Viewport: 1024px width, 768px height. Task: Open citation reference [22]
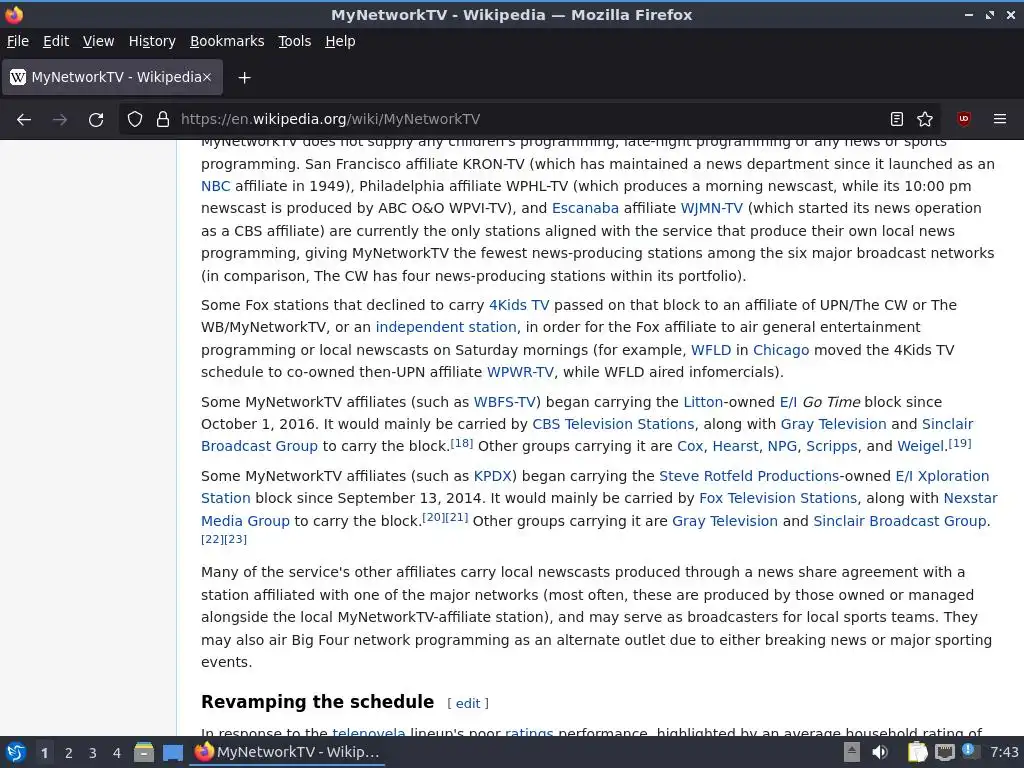(x=212, y=539)
